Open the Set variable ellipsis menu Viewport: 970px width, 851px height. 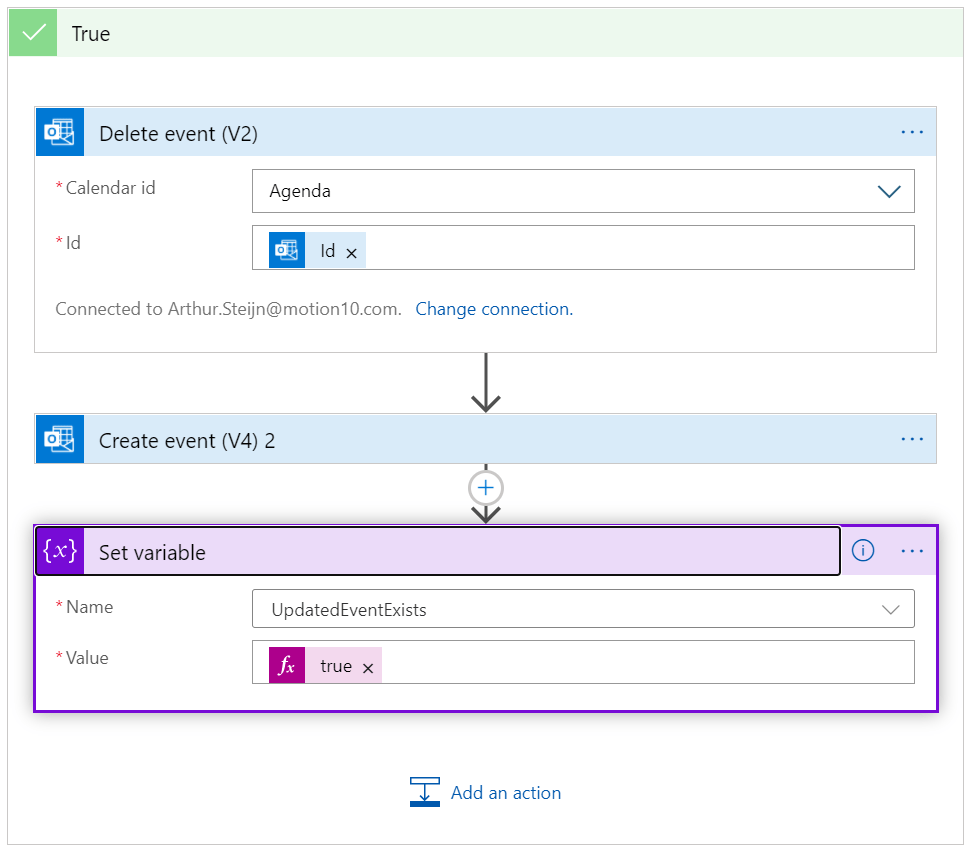[911, 551]
